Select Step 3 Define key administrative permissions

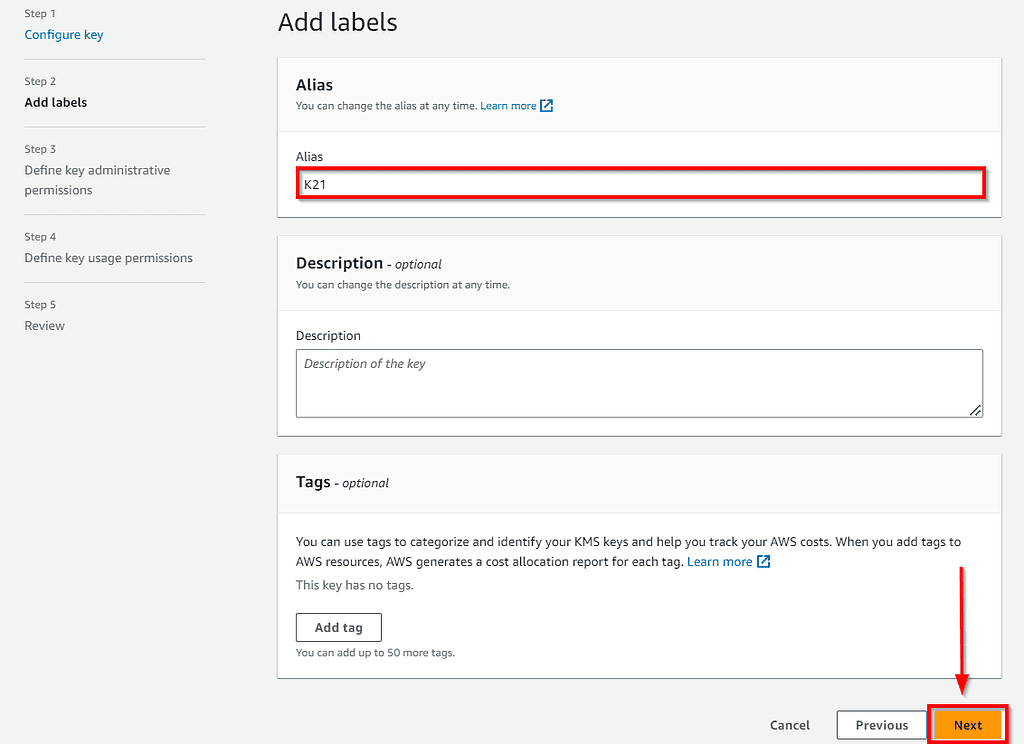click(x=97, y=180)
